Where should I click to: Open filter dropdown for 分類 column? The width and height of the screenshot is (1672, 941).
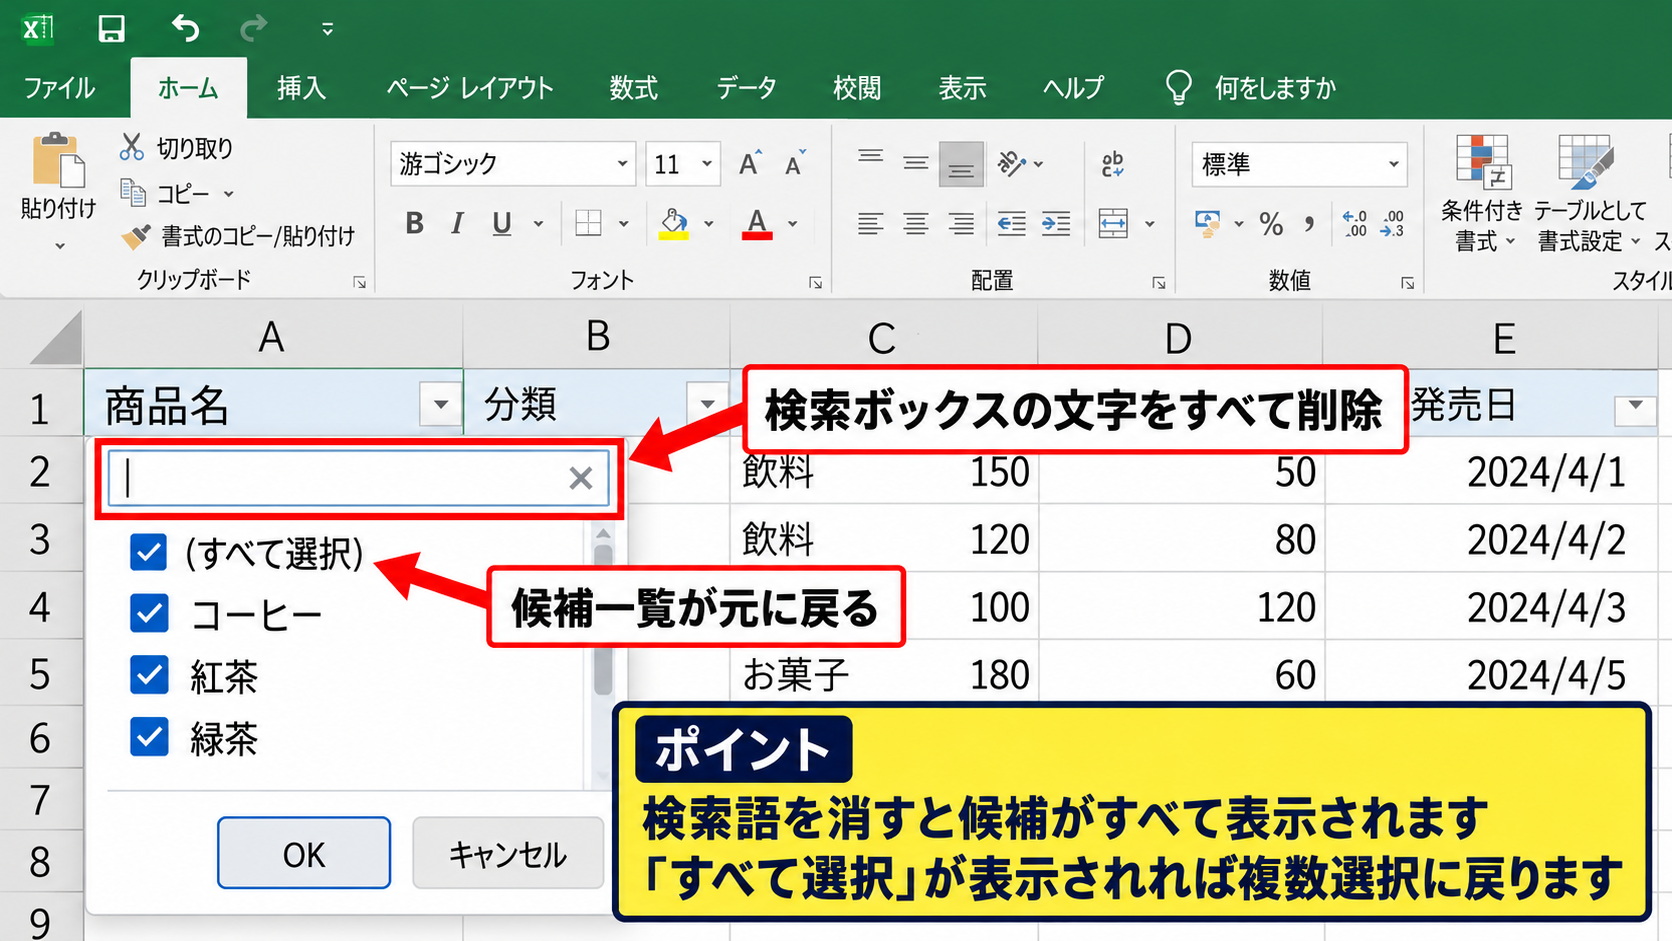click(x=708, y=405)
